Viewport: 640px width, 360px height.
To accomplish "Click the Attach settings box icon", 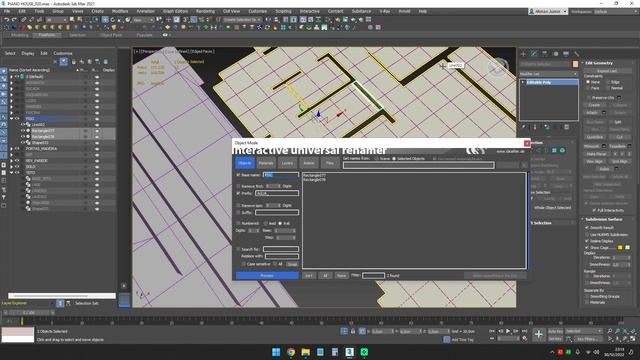I will (604, 113).
